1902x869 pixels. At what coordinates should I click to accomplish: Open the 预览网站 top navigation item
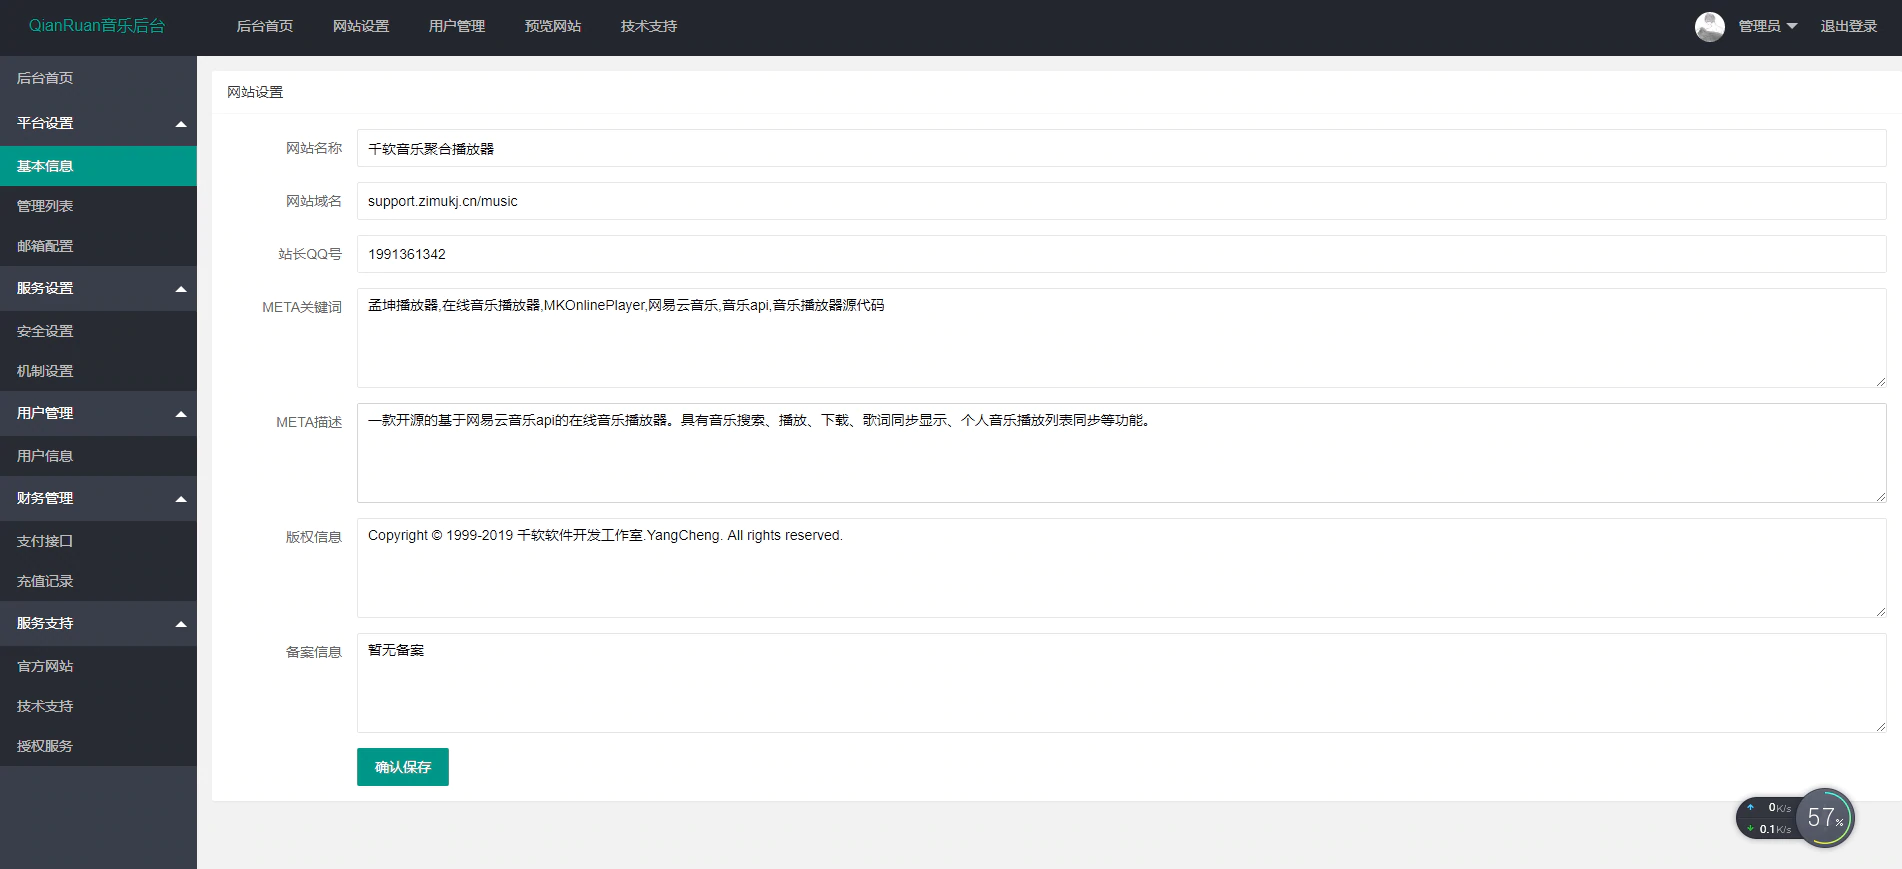(553, 27)
